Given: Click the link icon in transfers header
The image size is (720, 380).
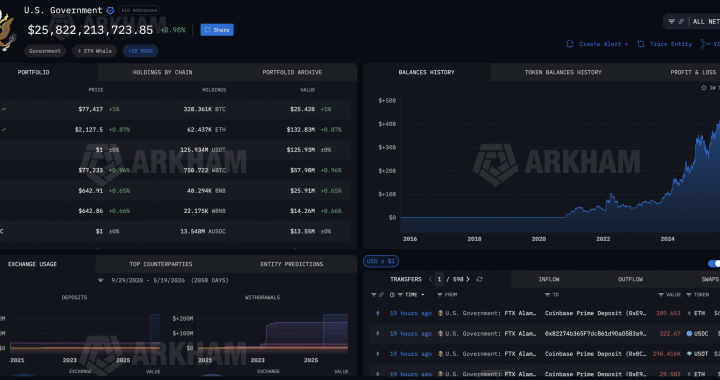Looking at the screenshot, I should pyautogui.click(x=381, y=295).
